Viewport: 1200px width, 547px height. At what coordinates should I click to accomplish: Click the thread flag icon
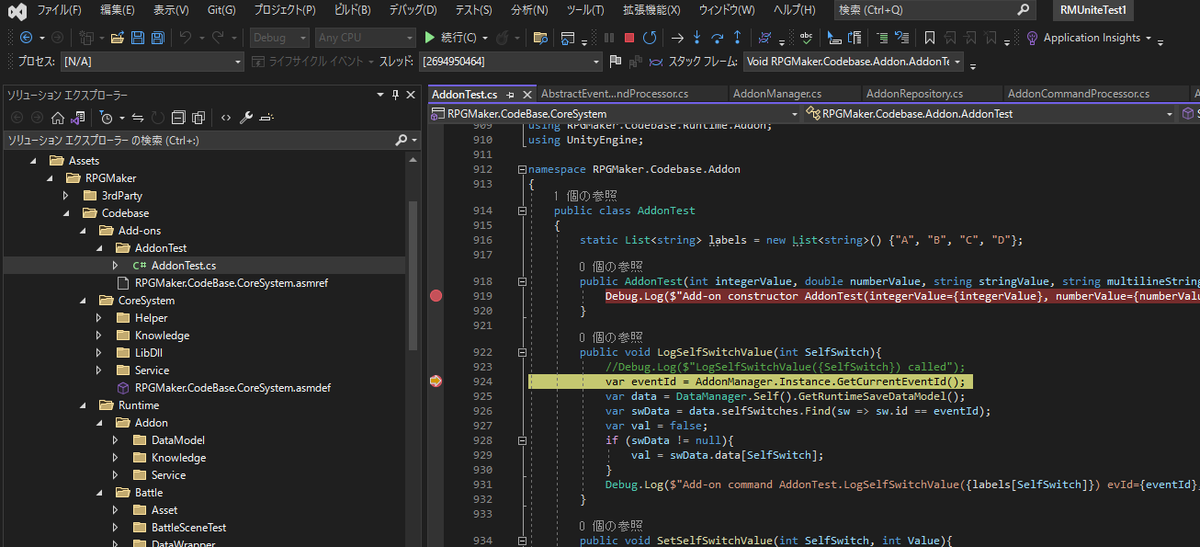614,62
